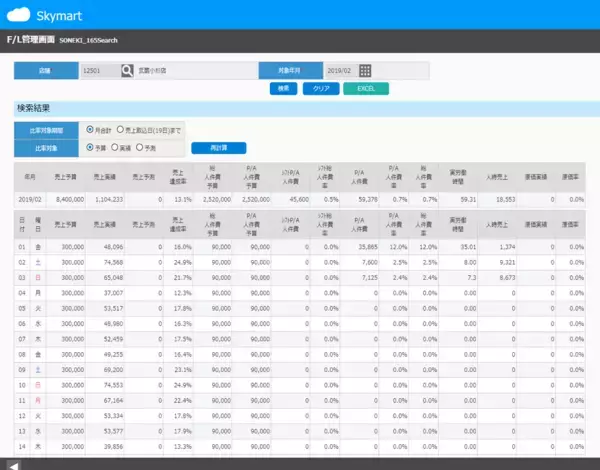This screenshot has width=600, height=470.
Task: Open store search with magnifier icon
Action: click(x=127, y=71)
